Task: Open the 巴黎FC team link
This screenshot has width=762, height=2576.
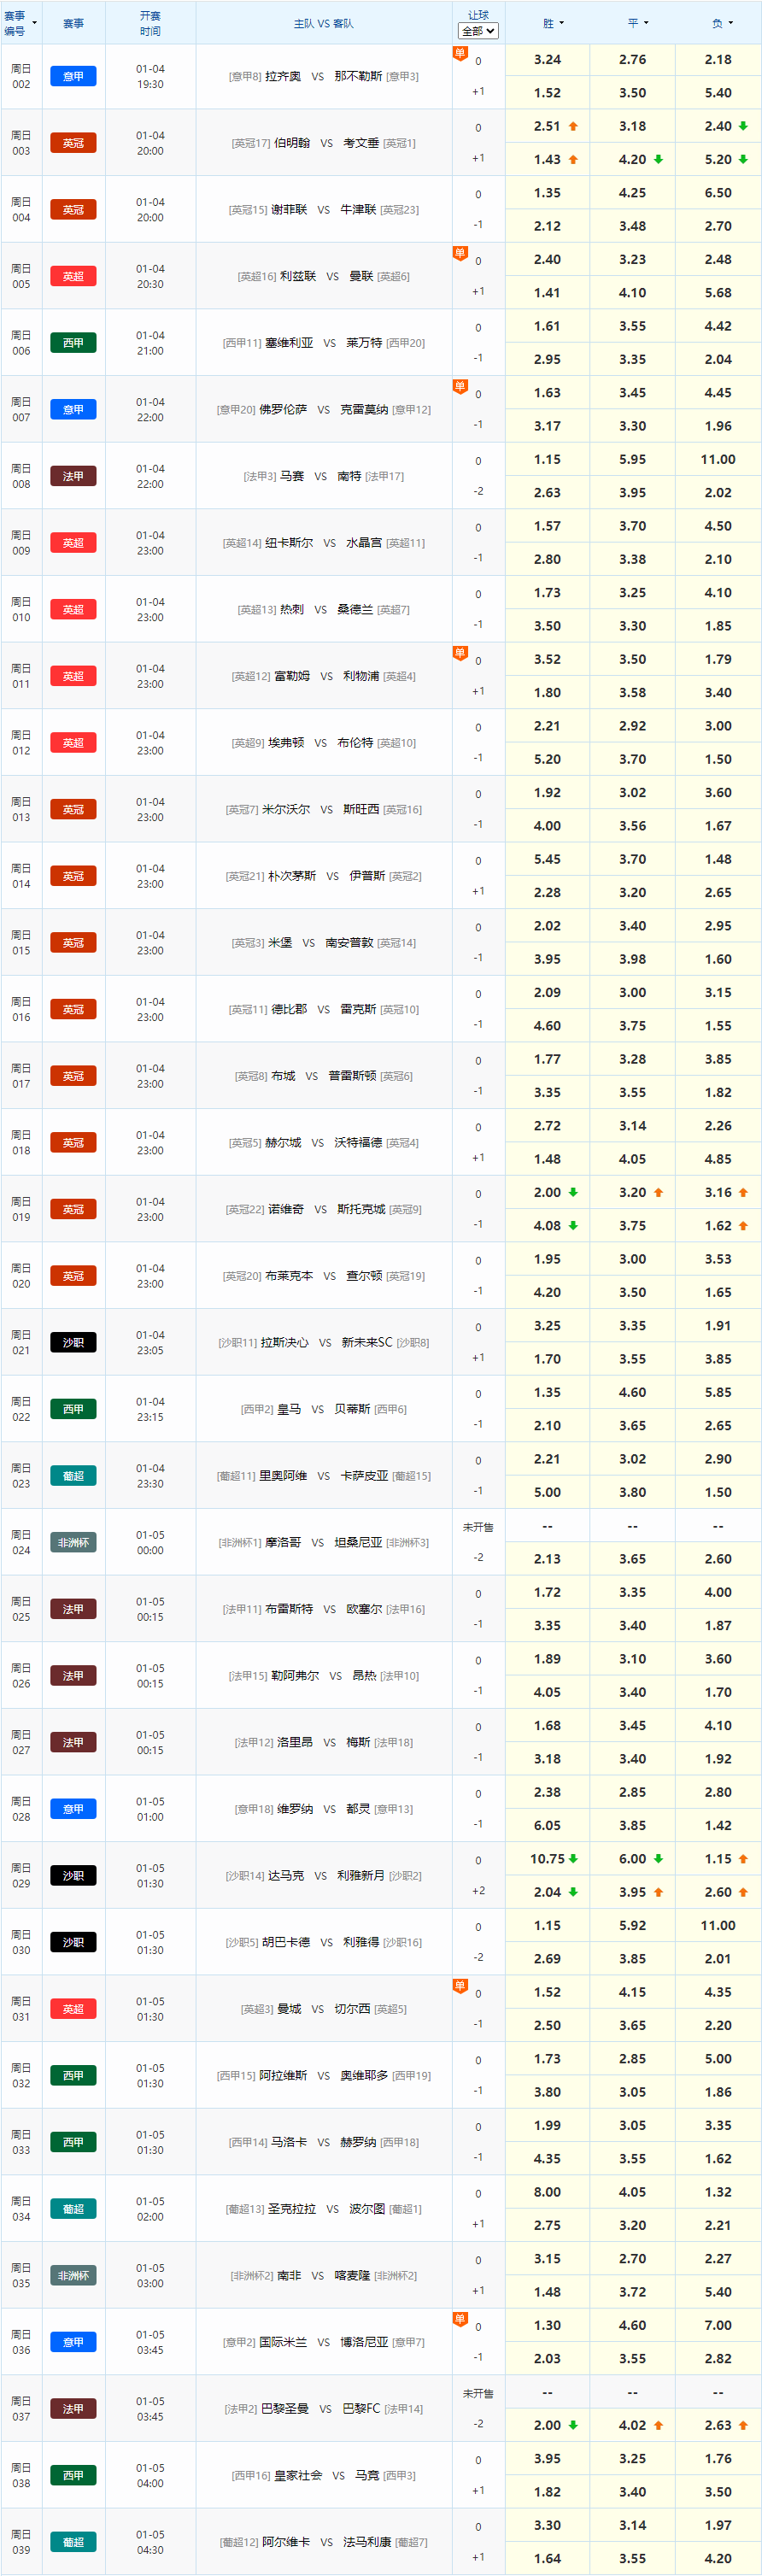Action: pos(361,2409)
